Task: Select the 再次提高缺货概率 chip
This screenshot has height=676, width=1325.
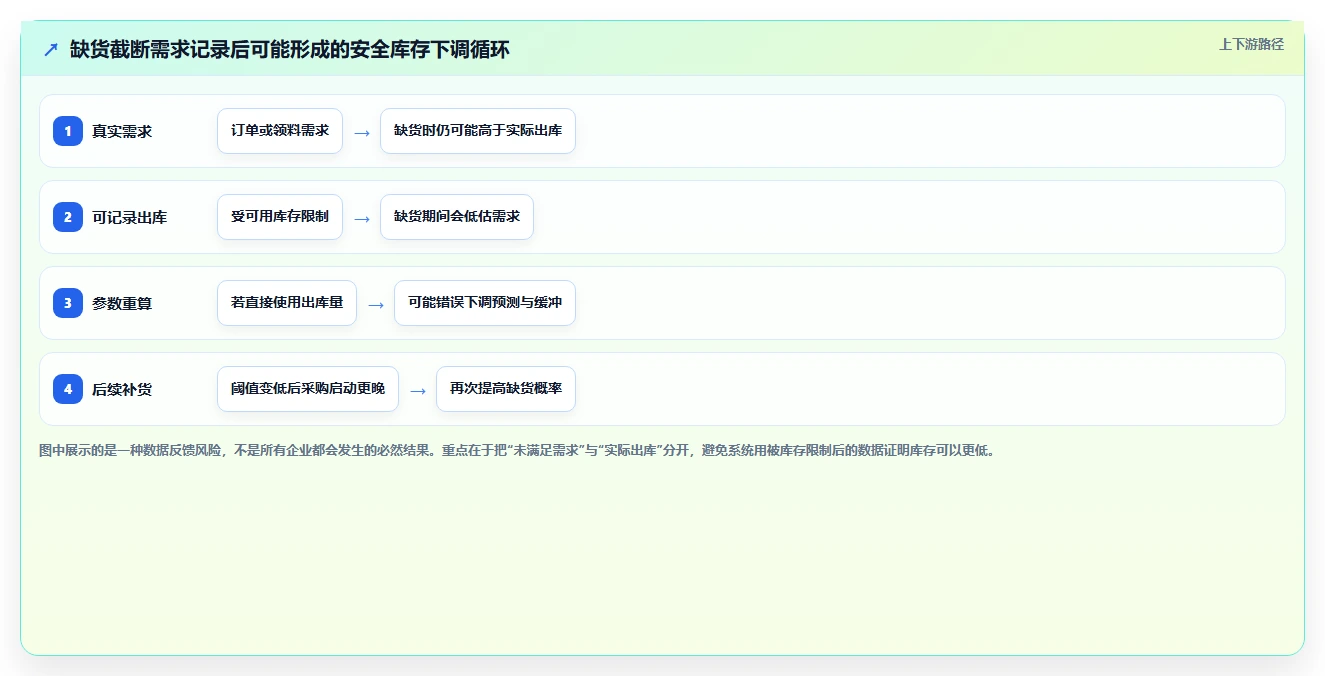Action: point(506,389)
